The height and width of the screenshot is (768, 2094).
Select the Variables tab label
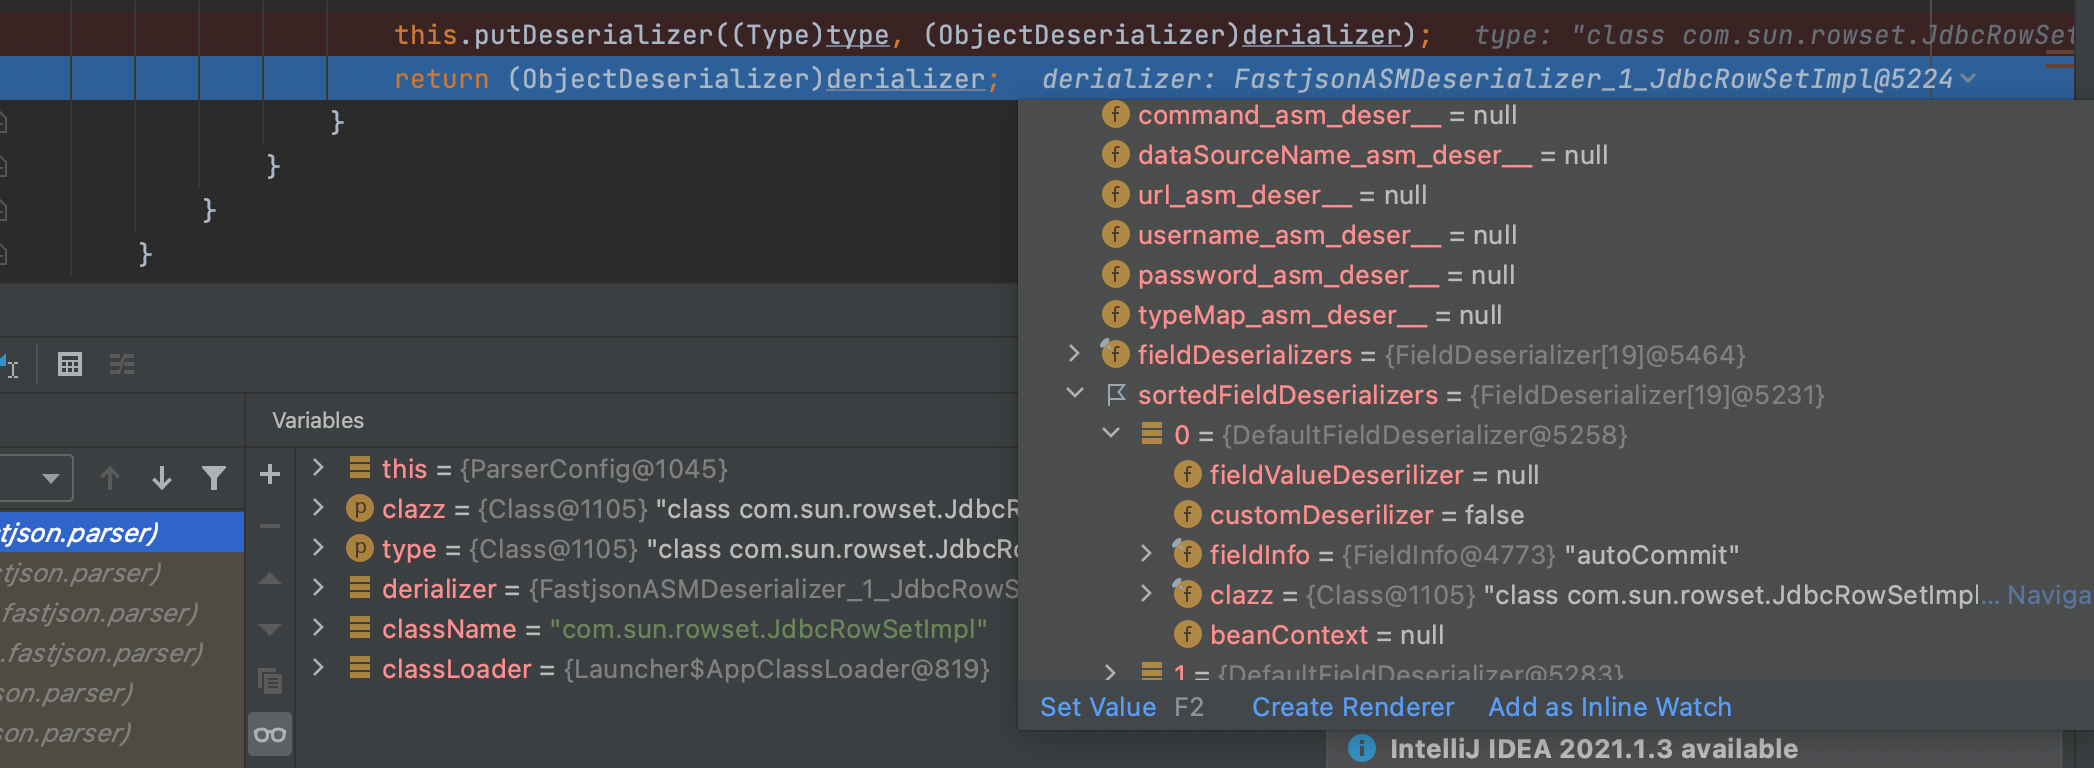tap(318, 420)
